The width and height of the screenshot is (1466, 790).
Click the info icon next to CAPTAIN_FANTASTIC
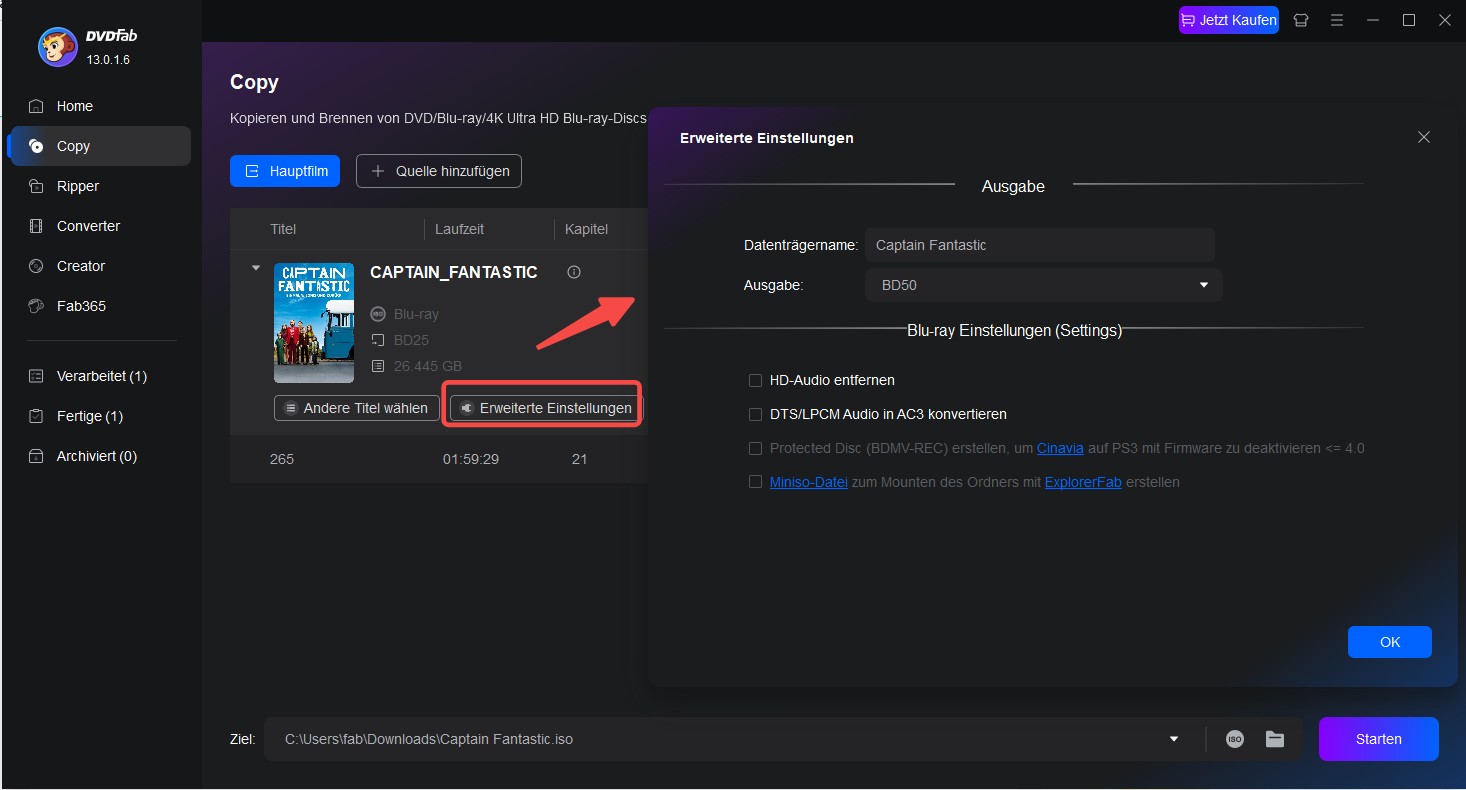click(x=574, y=272)
